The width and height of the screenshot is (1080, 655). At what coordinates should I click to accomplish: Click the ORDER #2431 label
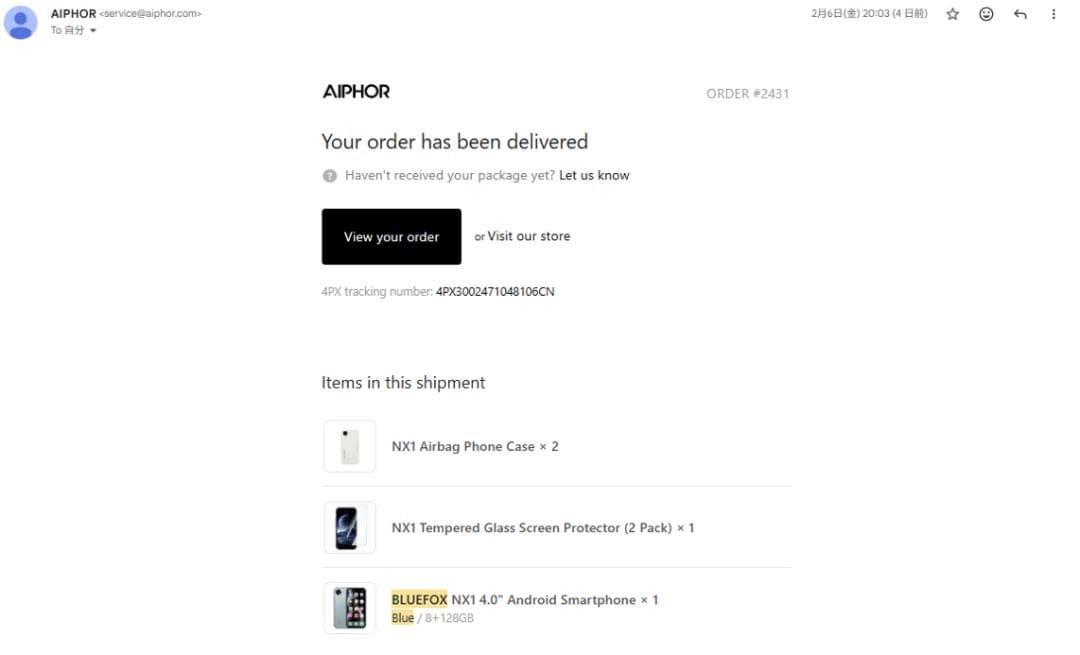747,94
